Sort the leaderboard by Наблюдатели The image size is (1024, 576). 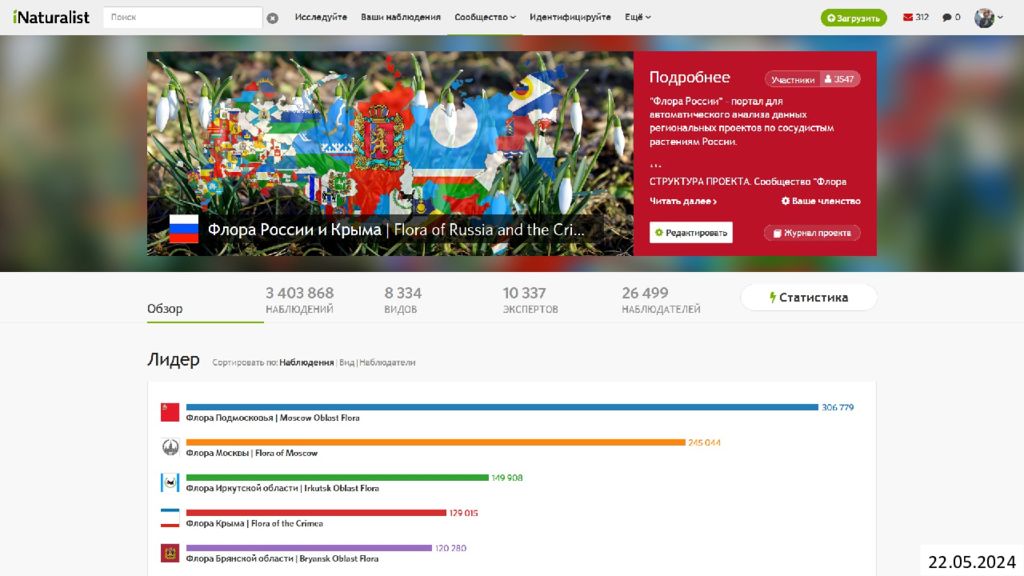387,362
